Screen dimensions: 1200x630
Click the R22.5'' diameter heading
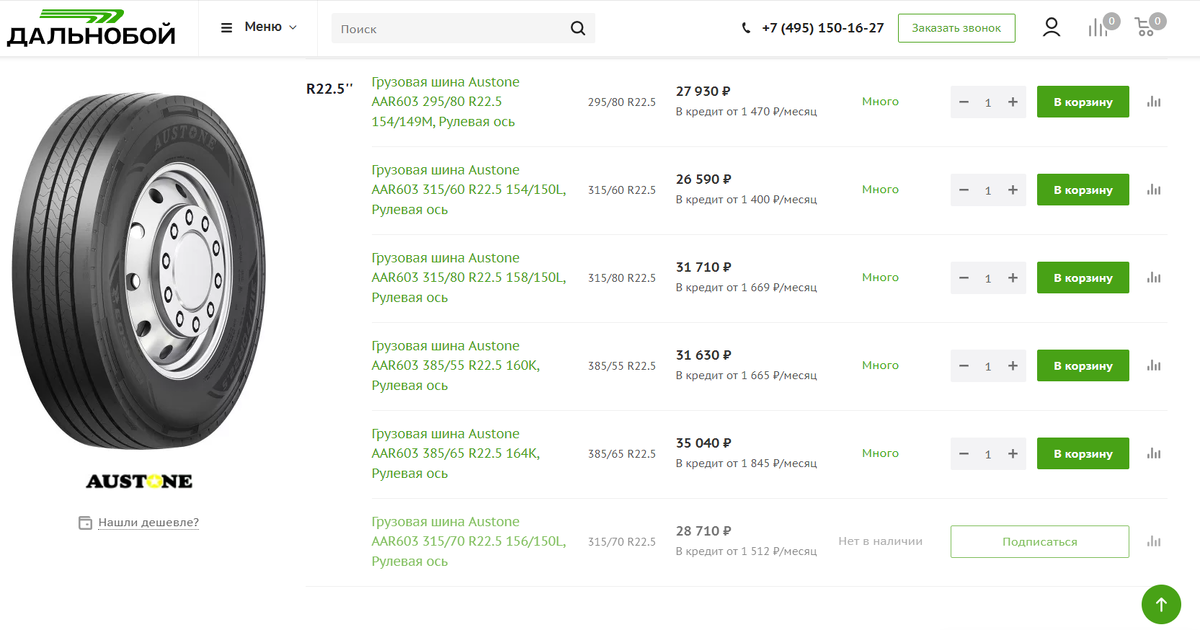point(330,88)
